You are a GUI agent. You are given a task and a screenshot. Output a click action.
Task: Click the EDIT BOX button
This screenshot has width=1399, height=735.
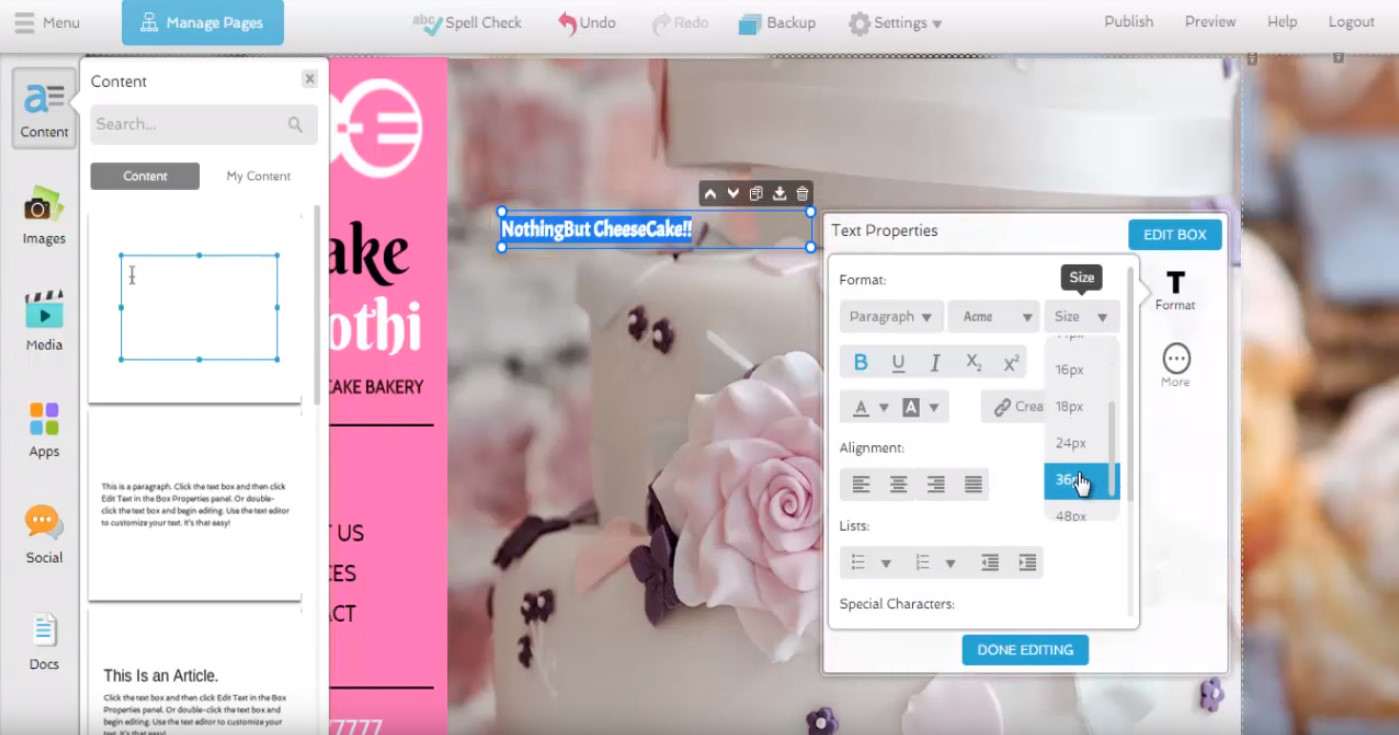point(1175,235)
